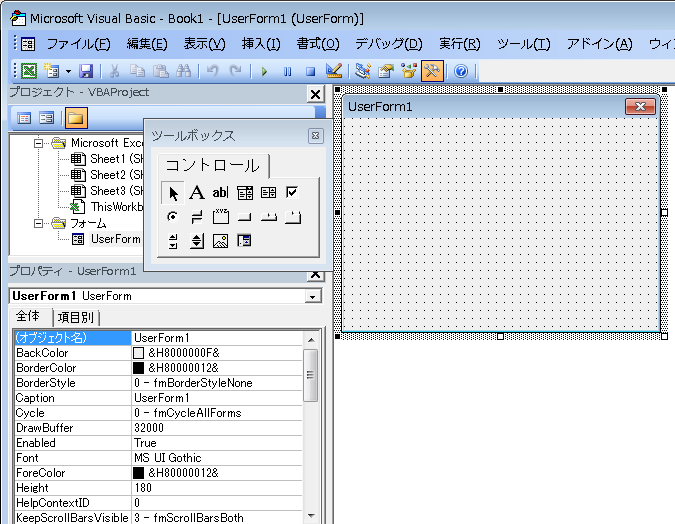Open the 書式(O) menu
The width and height of the screenshot is (675, 524).
(x=318, y=43)
